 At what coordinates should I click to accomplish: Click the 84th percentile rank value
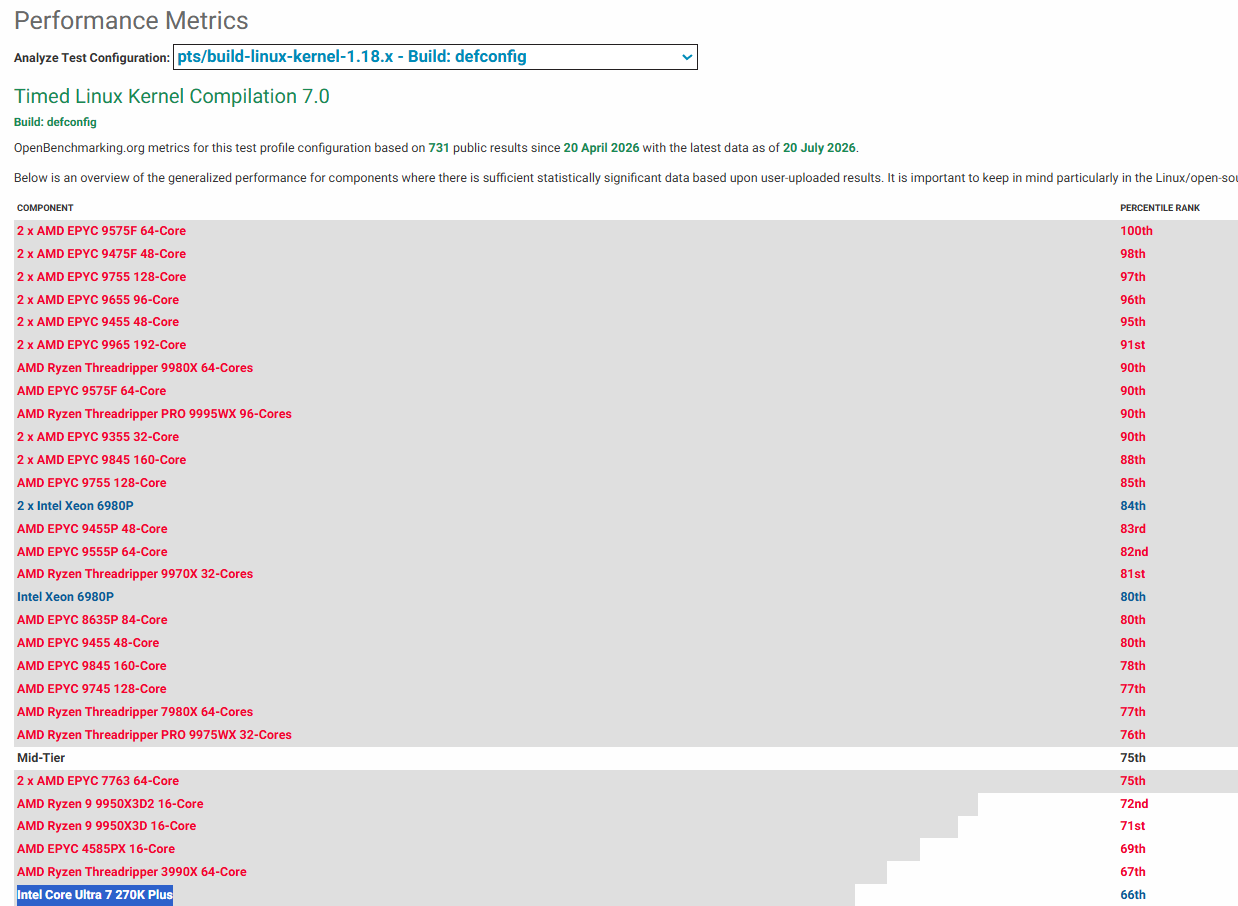[x=1133, y=506]
